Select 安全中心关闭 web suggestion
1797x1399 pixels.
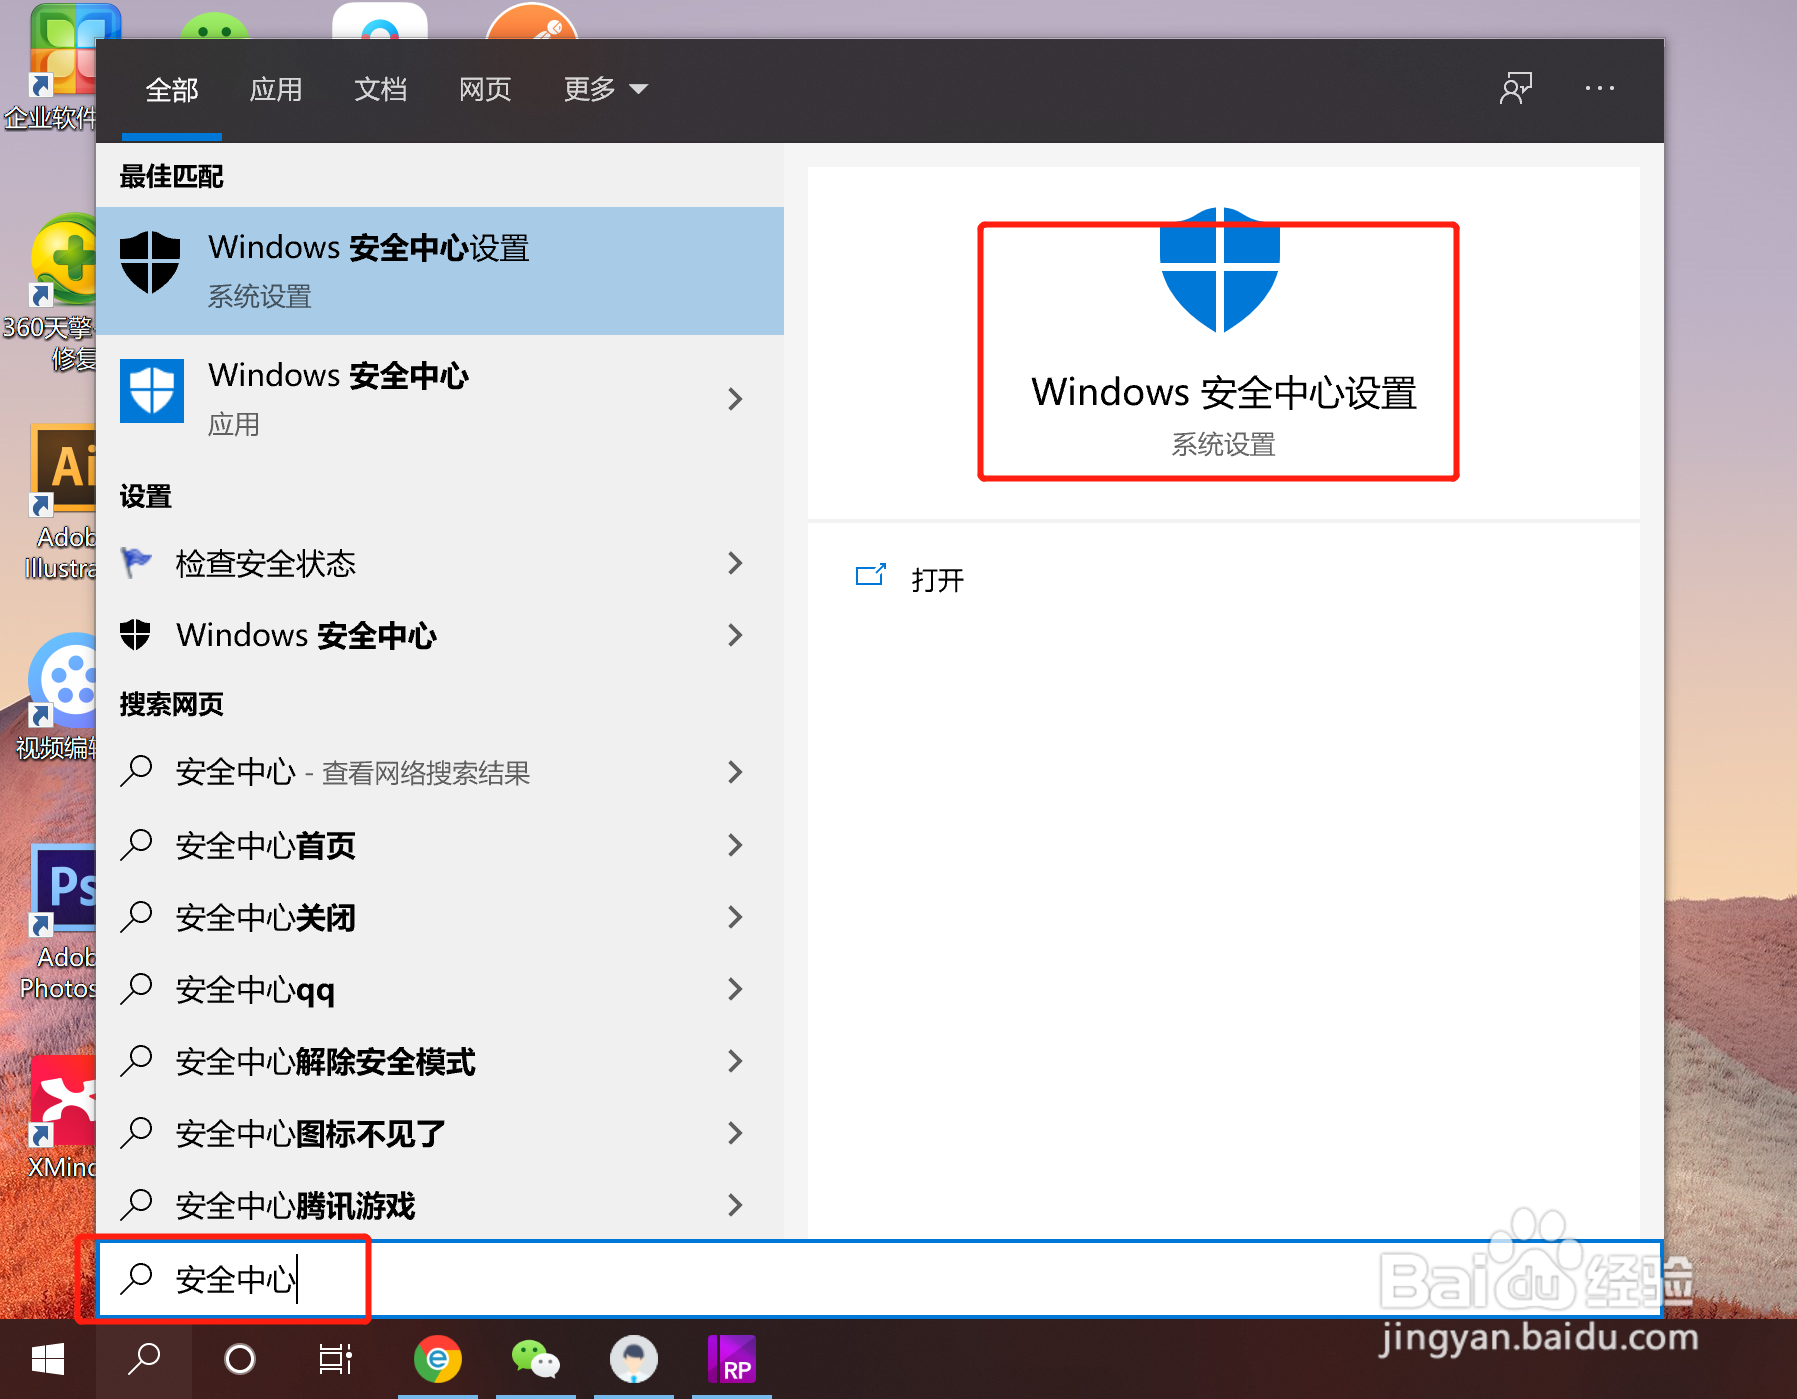pos(440,917)
